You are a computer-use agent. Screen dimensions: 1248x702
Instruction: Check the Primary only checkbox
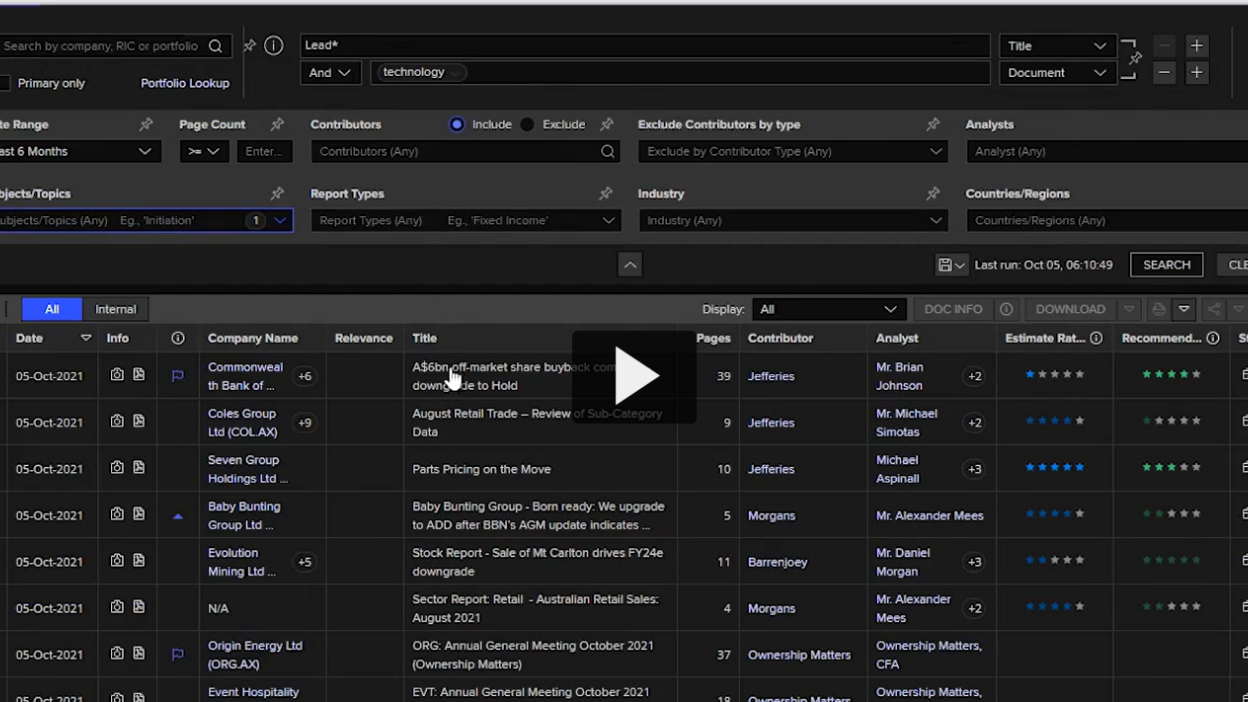[x=4, y=83]
